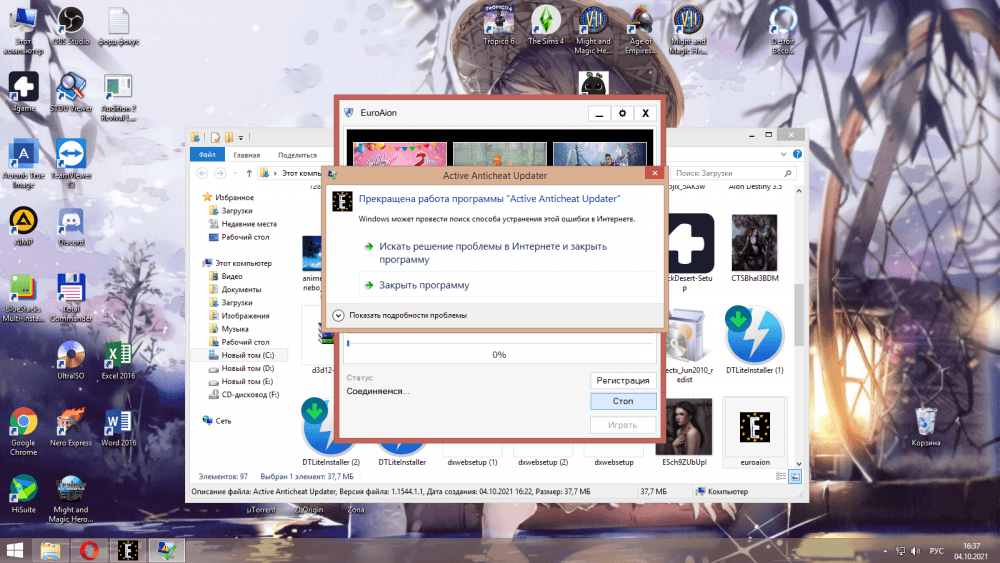Open OBS Studio desktop shortcut

tap(70, 23)
